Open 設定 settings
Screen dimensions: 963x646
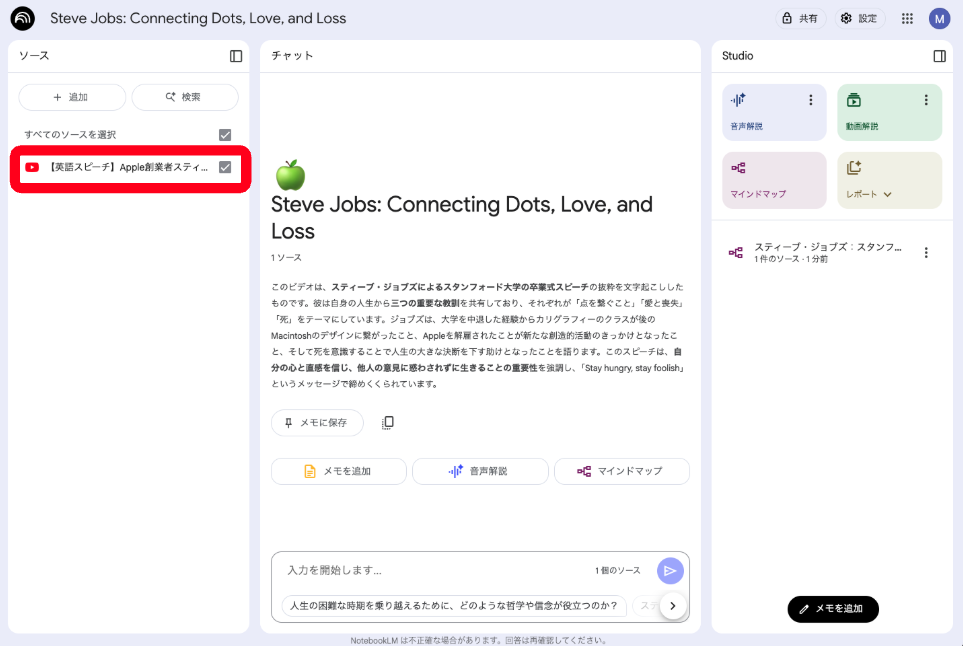coord(859,18)
